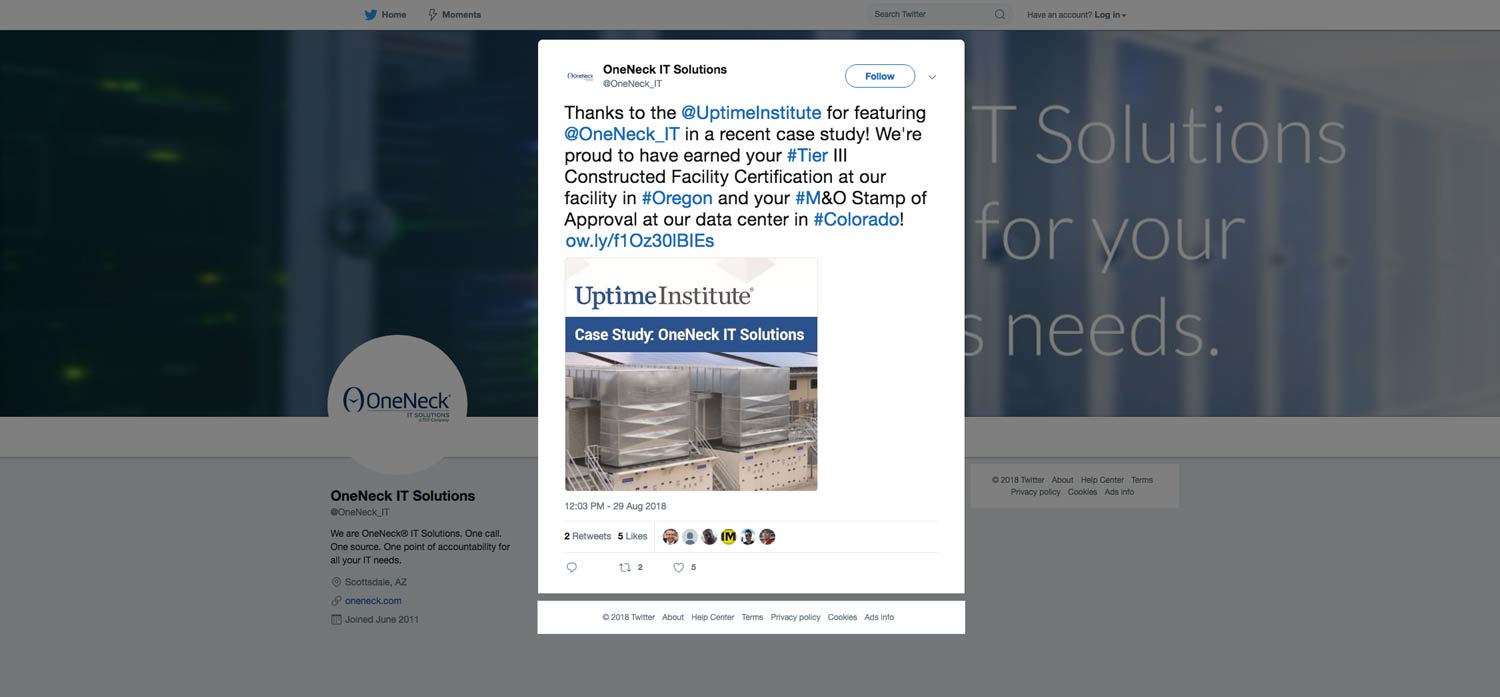Open @OneNeck_IT mention inside tweet text
The height and width of the screenshot is (697, 1500).
point(622,134)
